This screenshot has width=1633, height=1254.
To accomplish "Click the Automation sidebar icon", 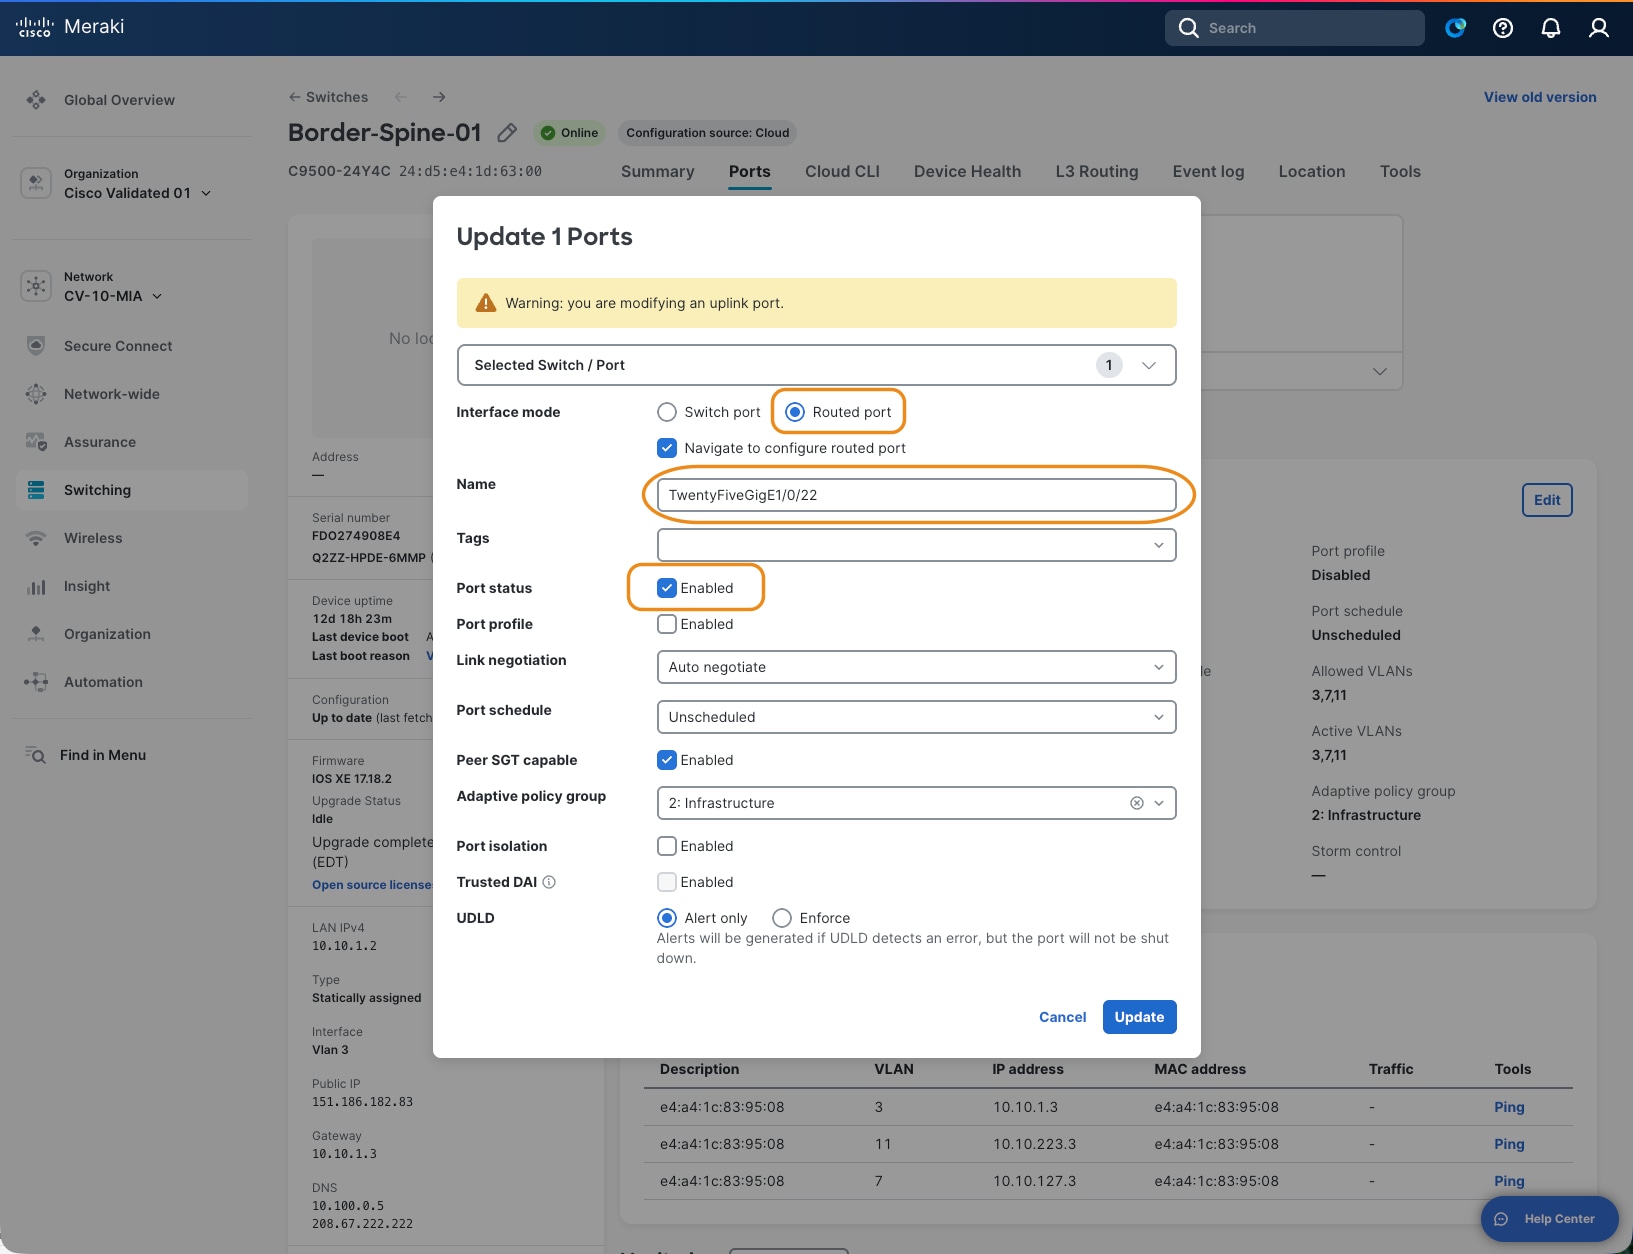I will 36,682.
